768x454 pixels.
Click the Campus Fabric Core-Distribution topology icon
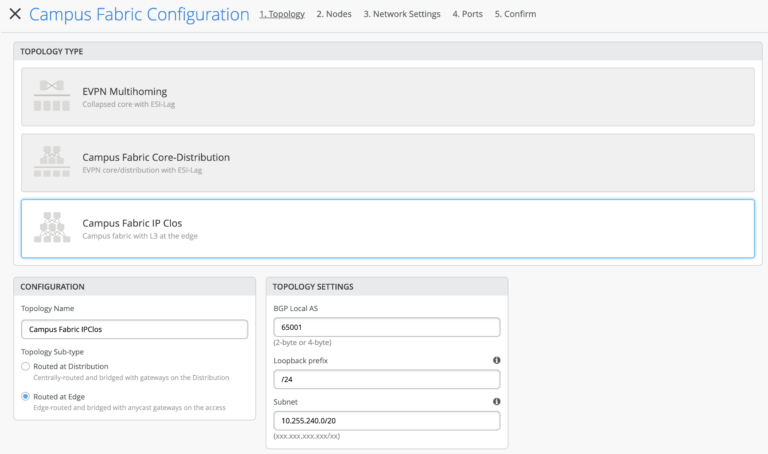(x=52, y=162)
